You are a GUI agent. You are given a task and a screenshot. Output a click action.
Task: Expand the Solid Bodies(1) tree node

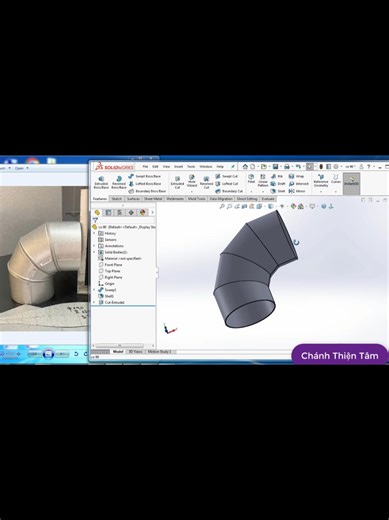(94, 252)
